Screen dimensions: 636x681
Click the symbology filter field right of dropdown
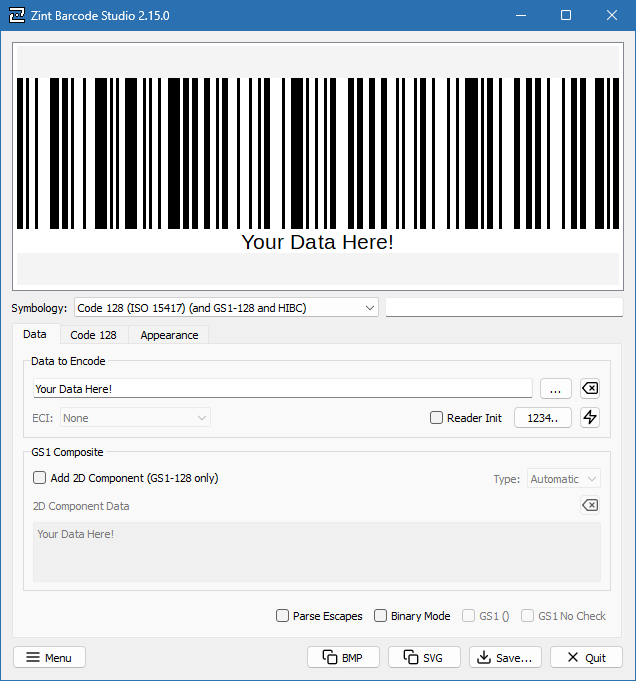tap(504, 307)
